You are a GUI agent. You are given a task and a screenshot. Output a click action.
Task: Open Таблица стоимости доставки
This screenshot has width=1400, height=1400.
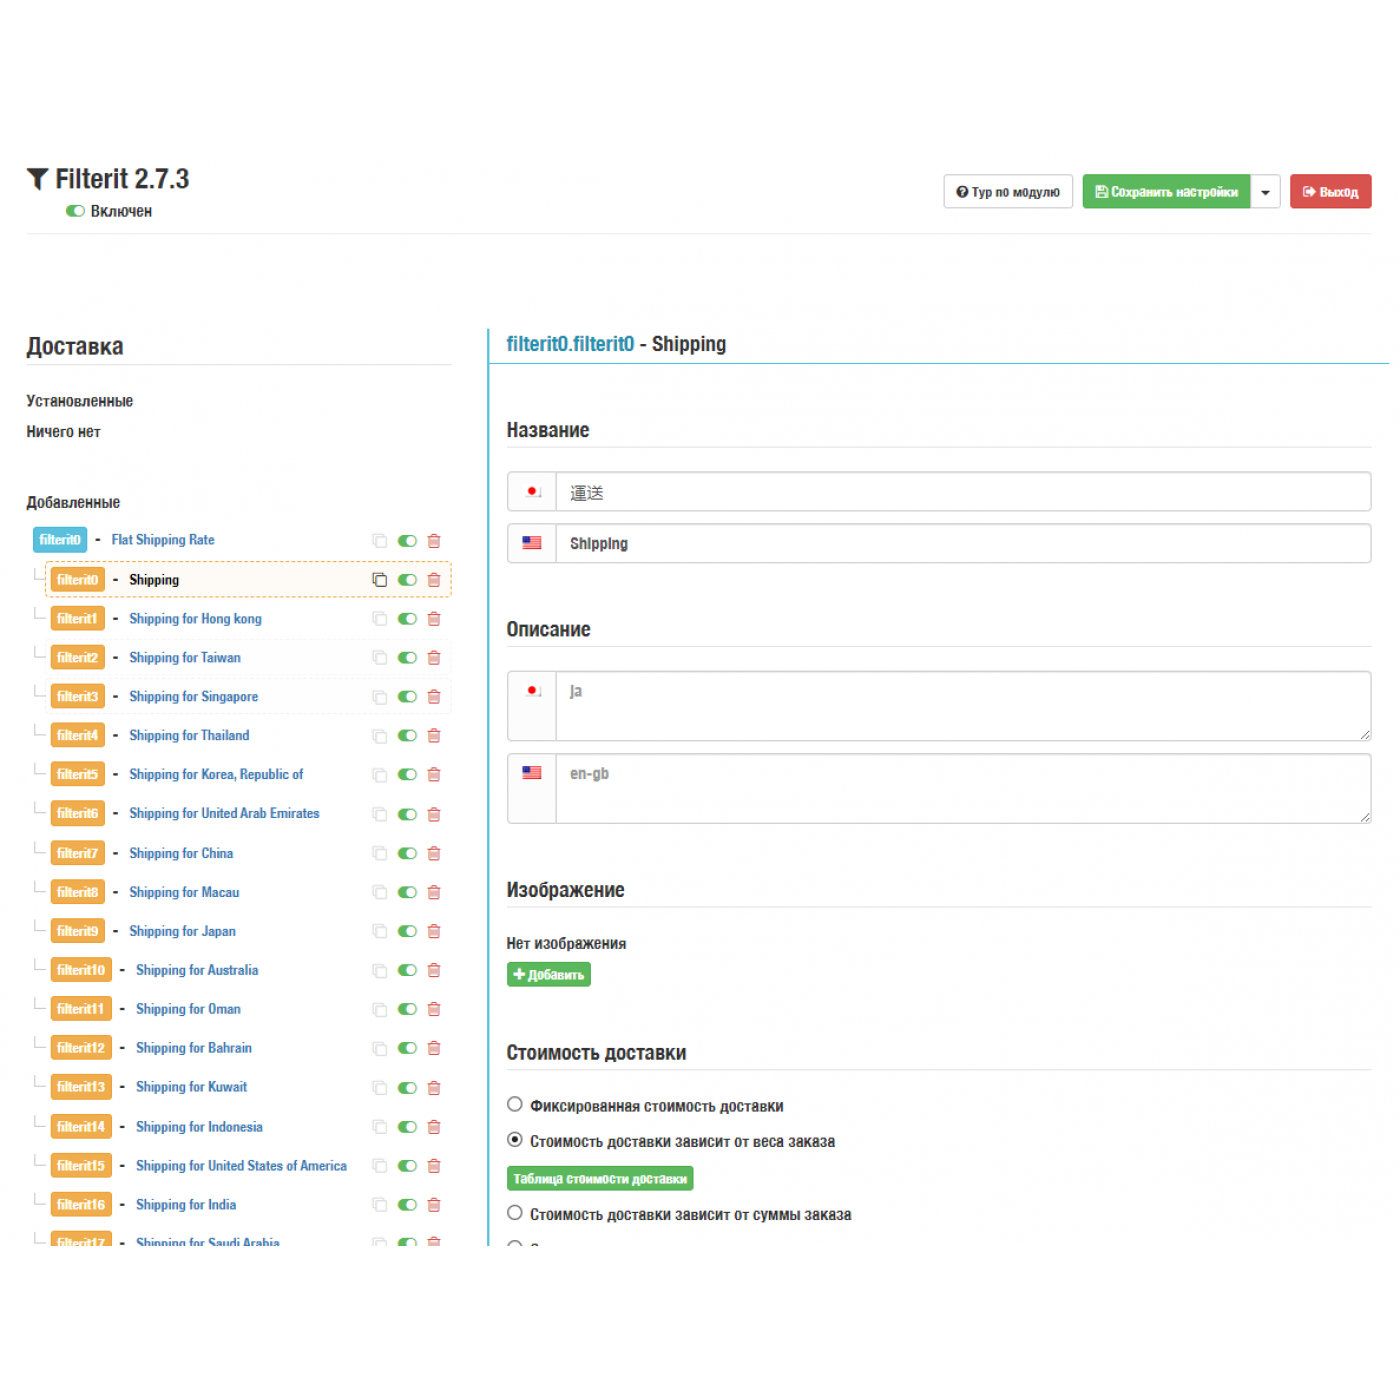click(600, 1179)
